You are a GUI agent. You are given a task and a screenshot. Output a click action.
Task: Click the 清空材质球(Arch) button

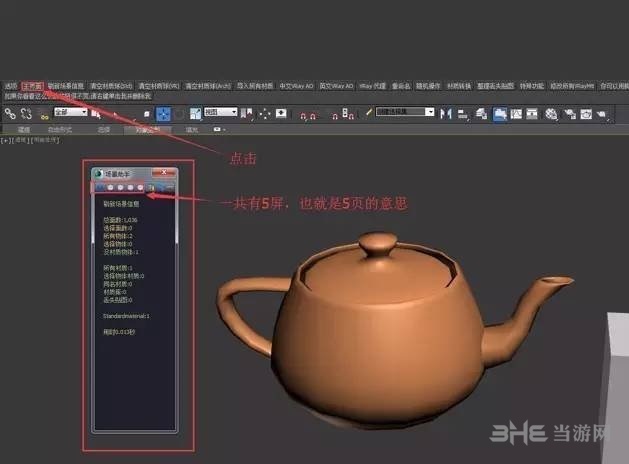[208, 86]
